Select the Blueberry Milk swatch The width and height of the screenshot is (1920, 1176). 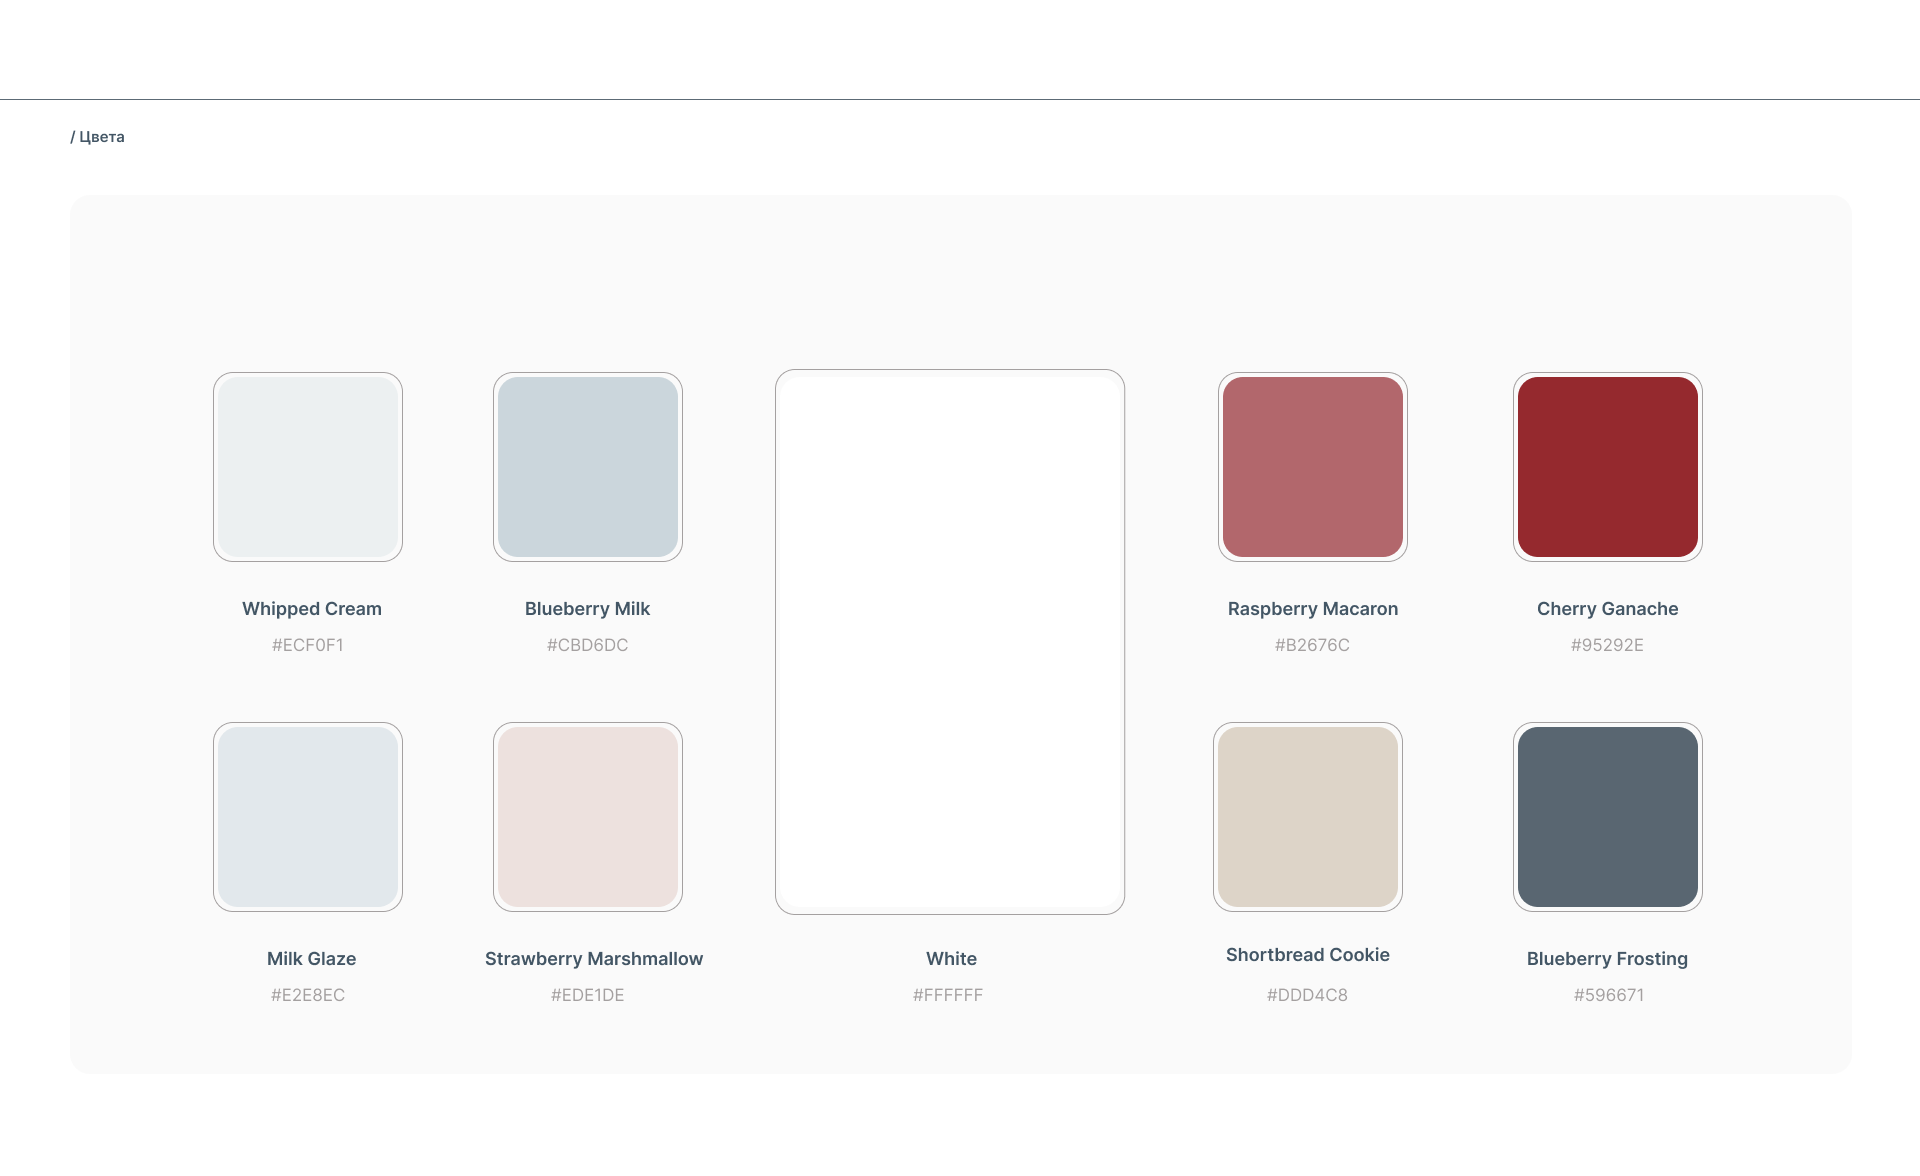click(x=588, y=467)
